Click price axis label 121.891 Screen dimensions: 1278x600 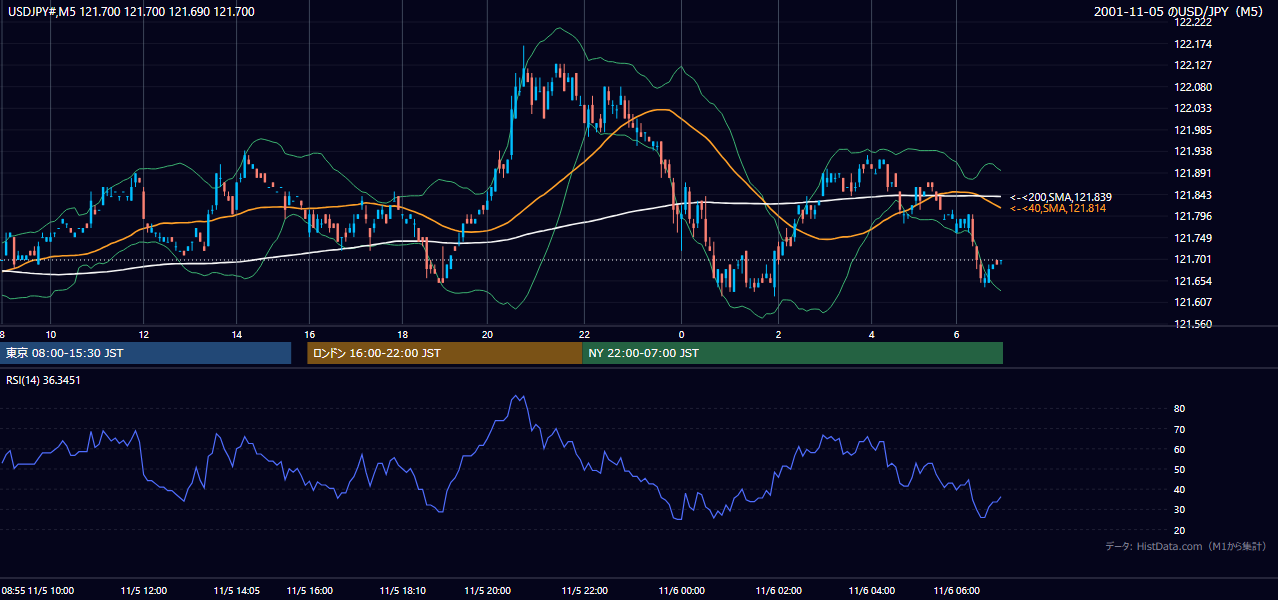pyautogui.click(x=1192, y=173)
